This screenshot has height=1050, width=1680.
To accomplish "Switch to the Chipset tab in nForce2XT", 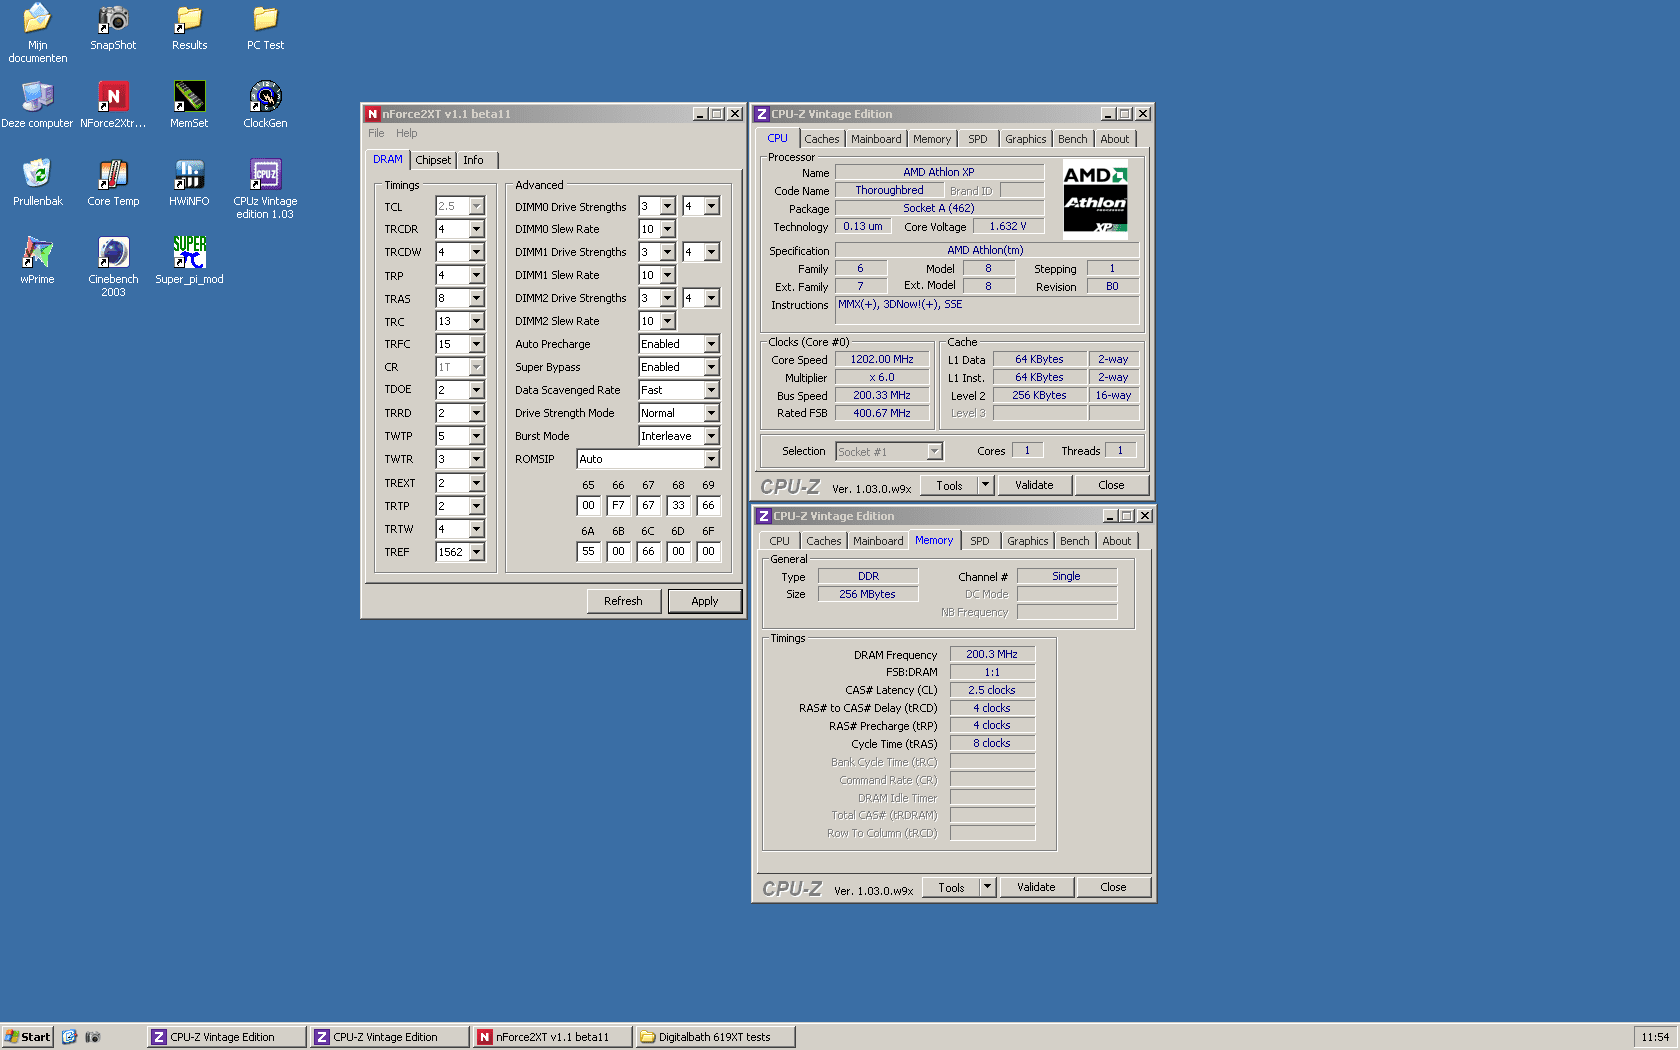I will (433, 160).
